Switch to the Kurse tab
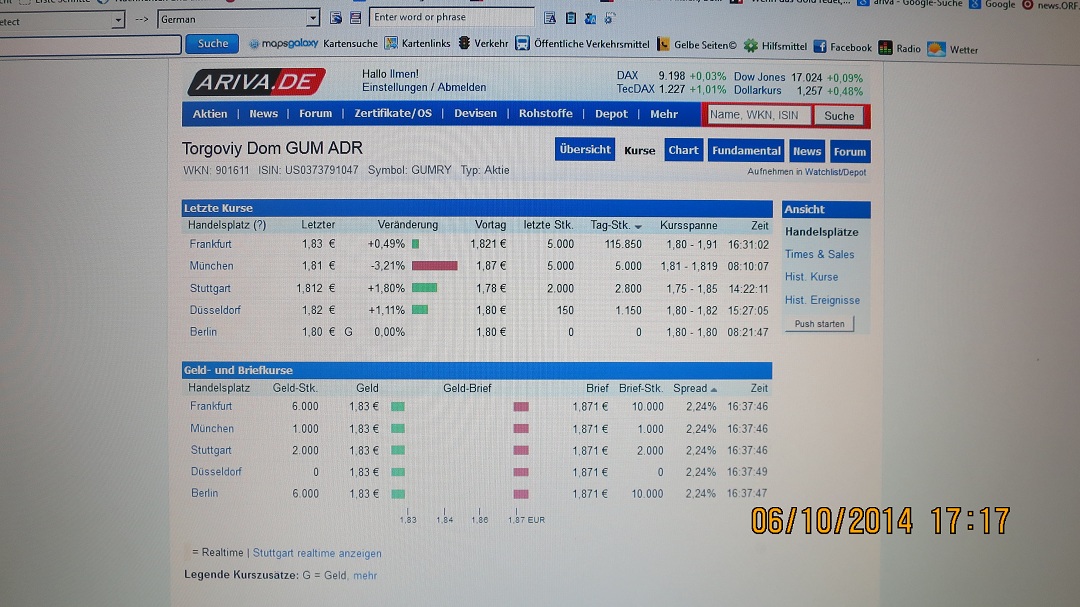The height and width of the screenshot is (607, 1080). pos(639,151)
